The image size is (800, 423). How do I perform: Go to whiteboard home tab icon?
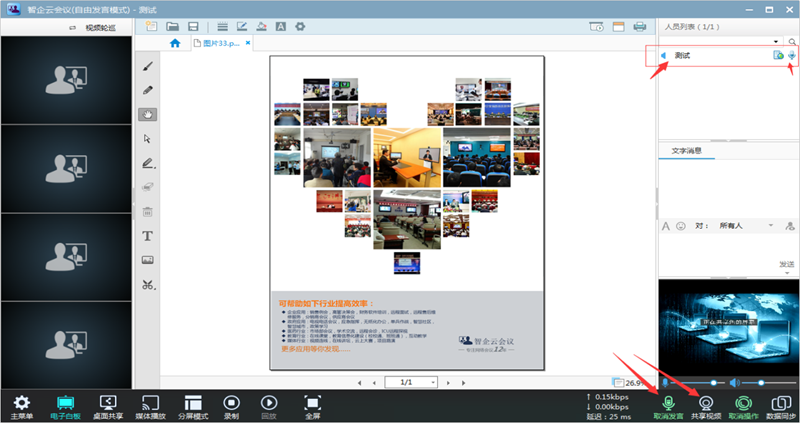pyautogui.click(x=175, y=43)
